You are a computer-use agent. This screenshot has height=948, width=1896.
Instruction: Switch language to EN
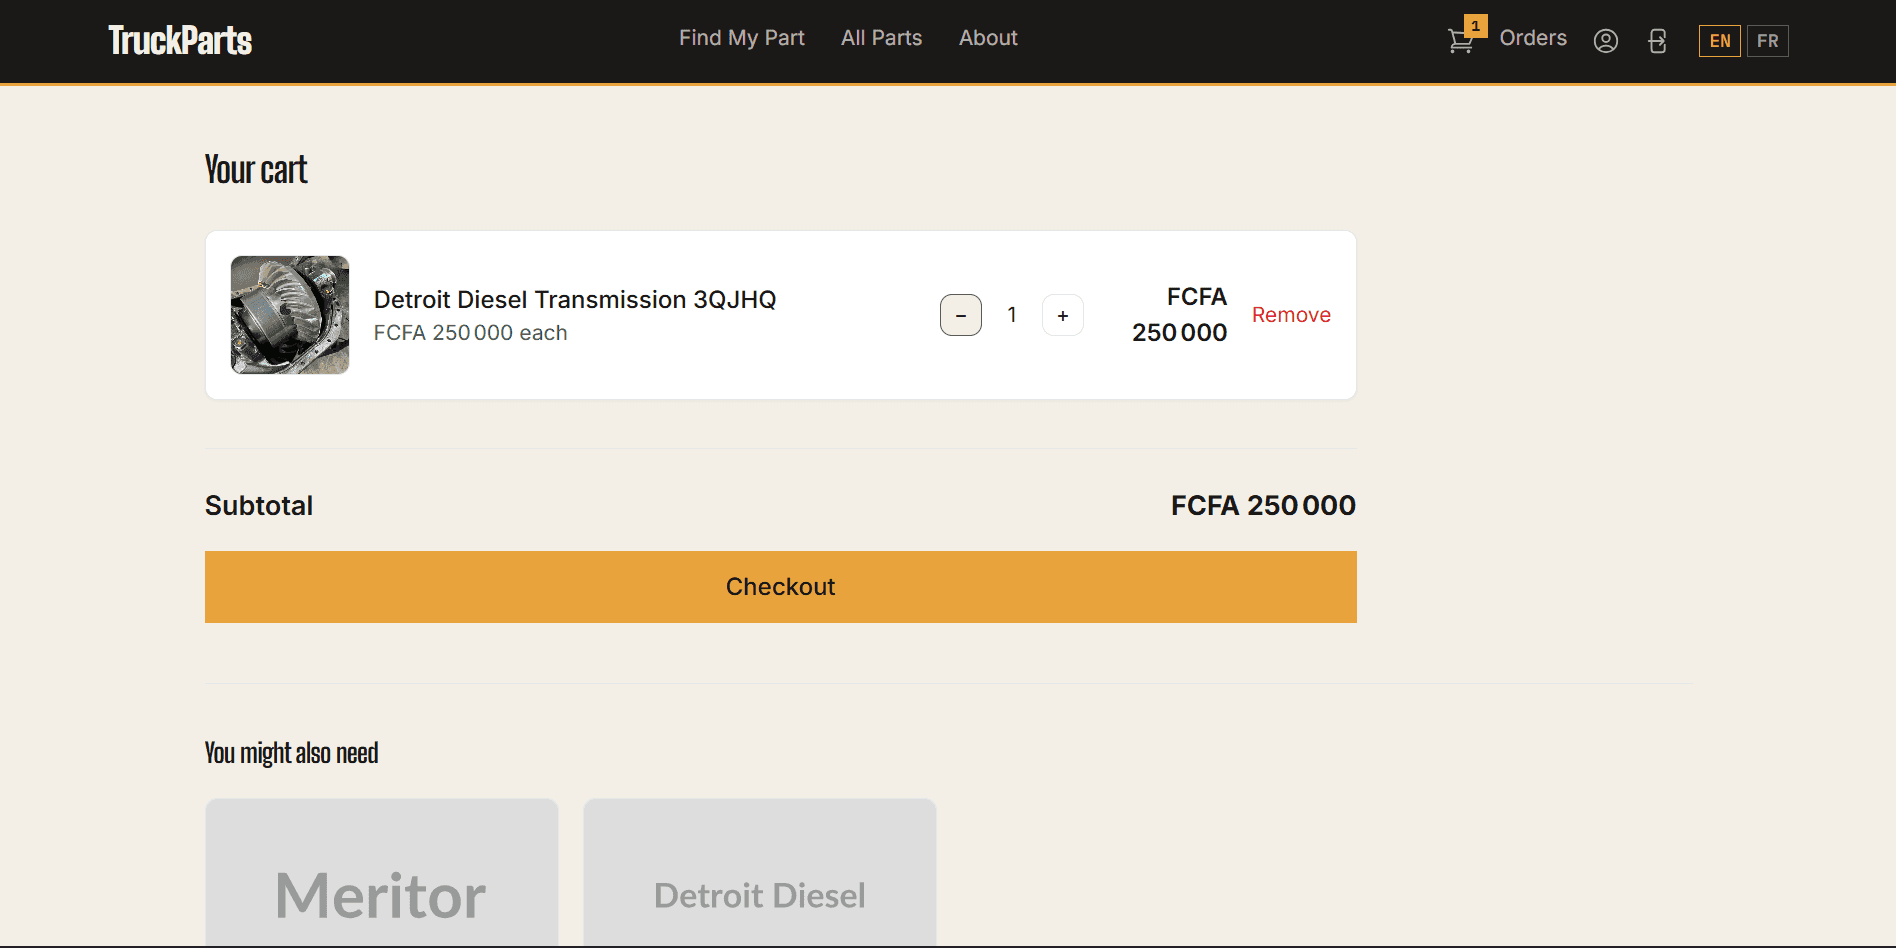[x=1720, y=41]
